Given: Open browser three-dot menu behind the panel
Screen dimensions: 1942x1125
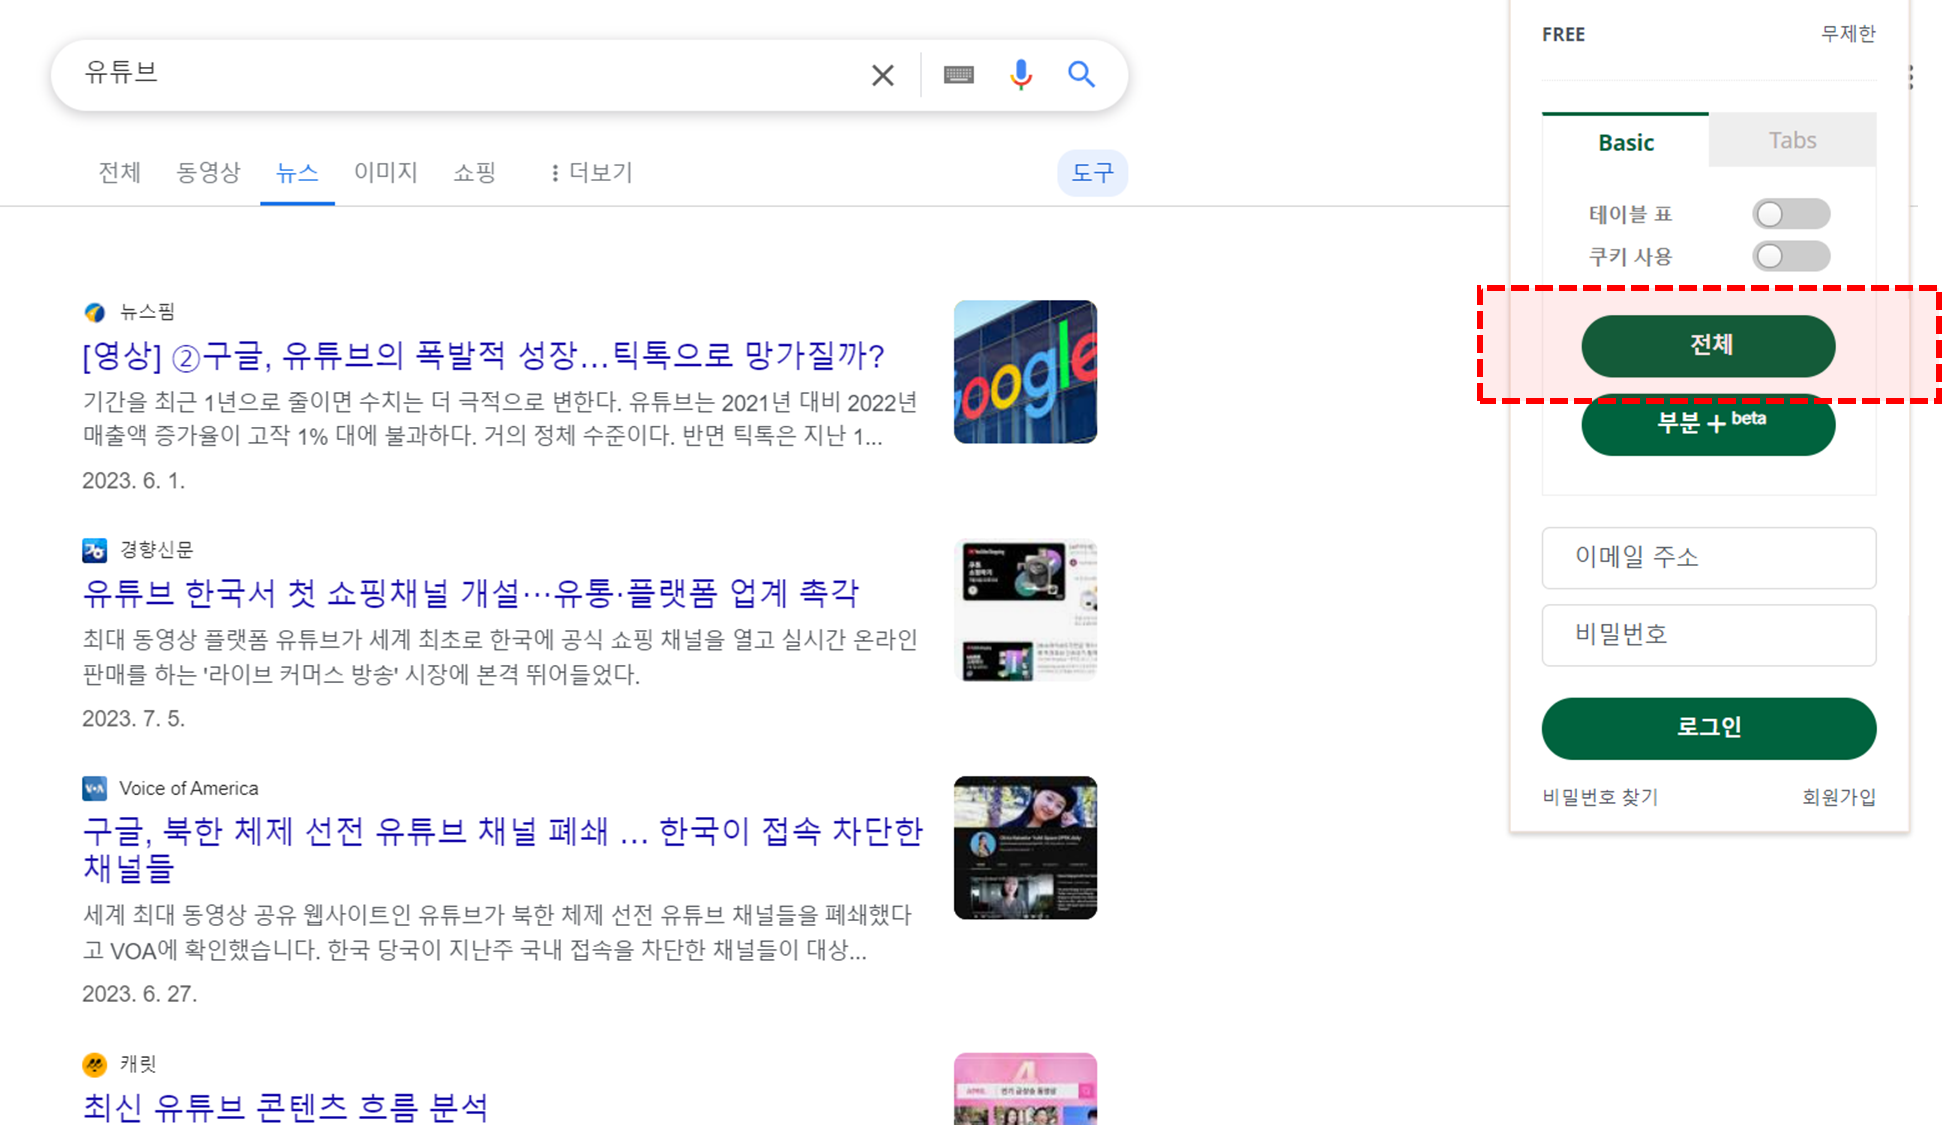Looking at the screenshot, I should coord(1911,77).
